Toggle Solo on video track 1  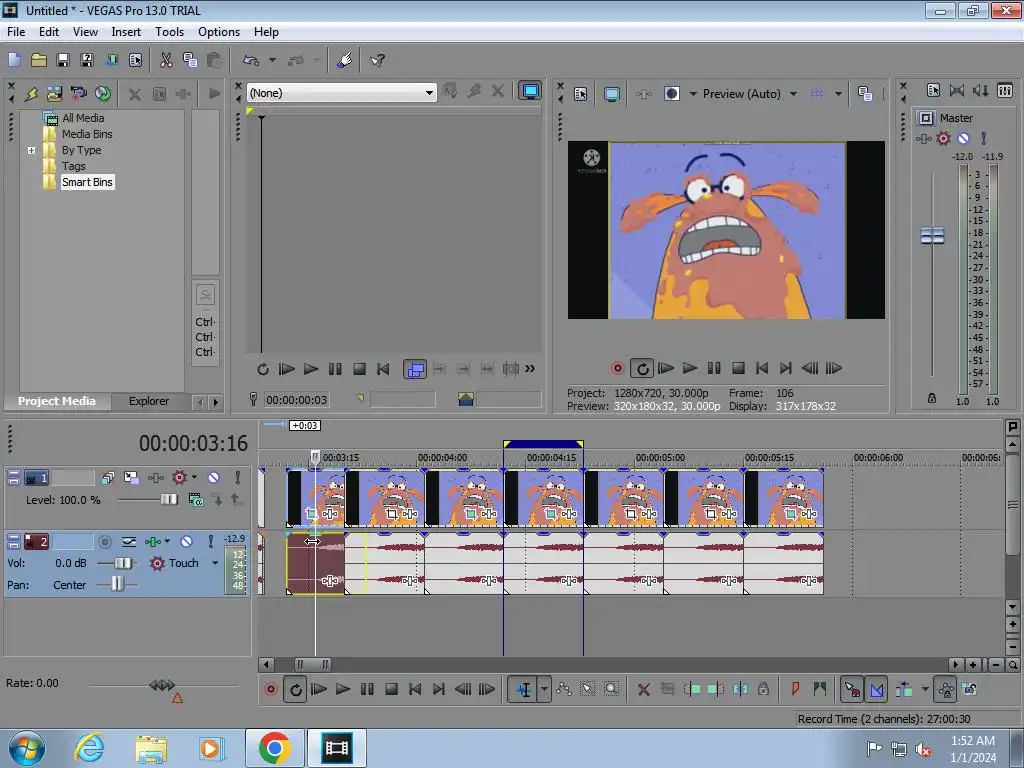coord(238,478)
